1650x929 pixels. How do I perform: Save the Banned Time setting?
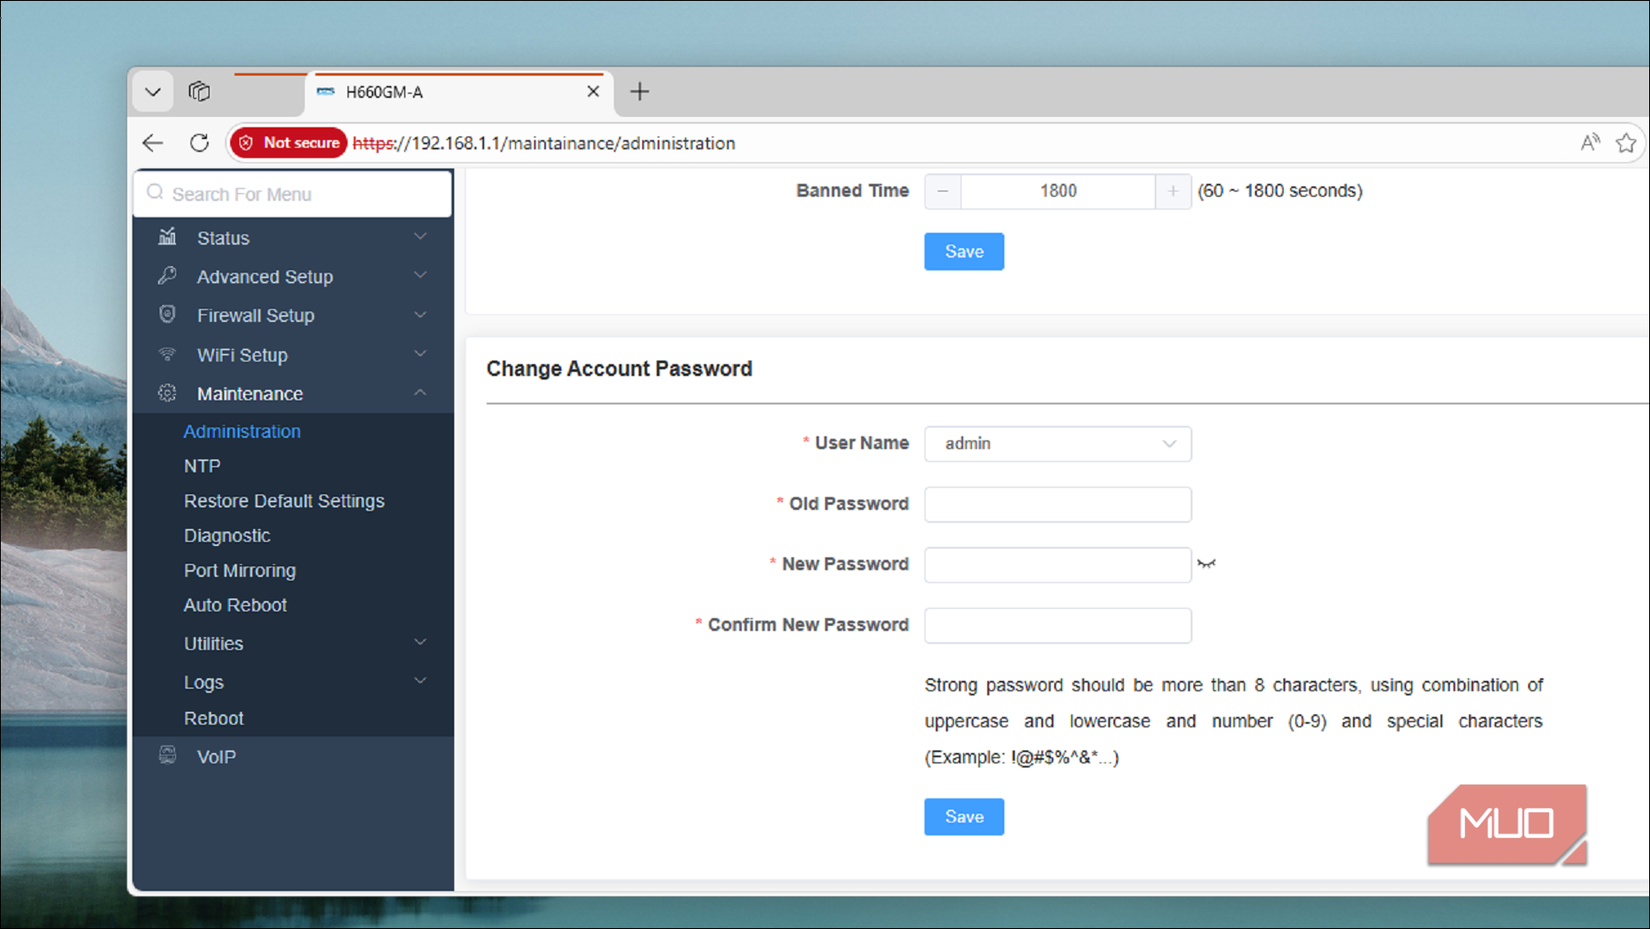point(964,252)
